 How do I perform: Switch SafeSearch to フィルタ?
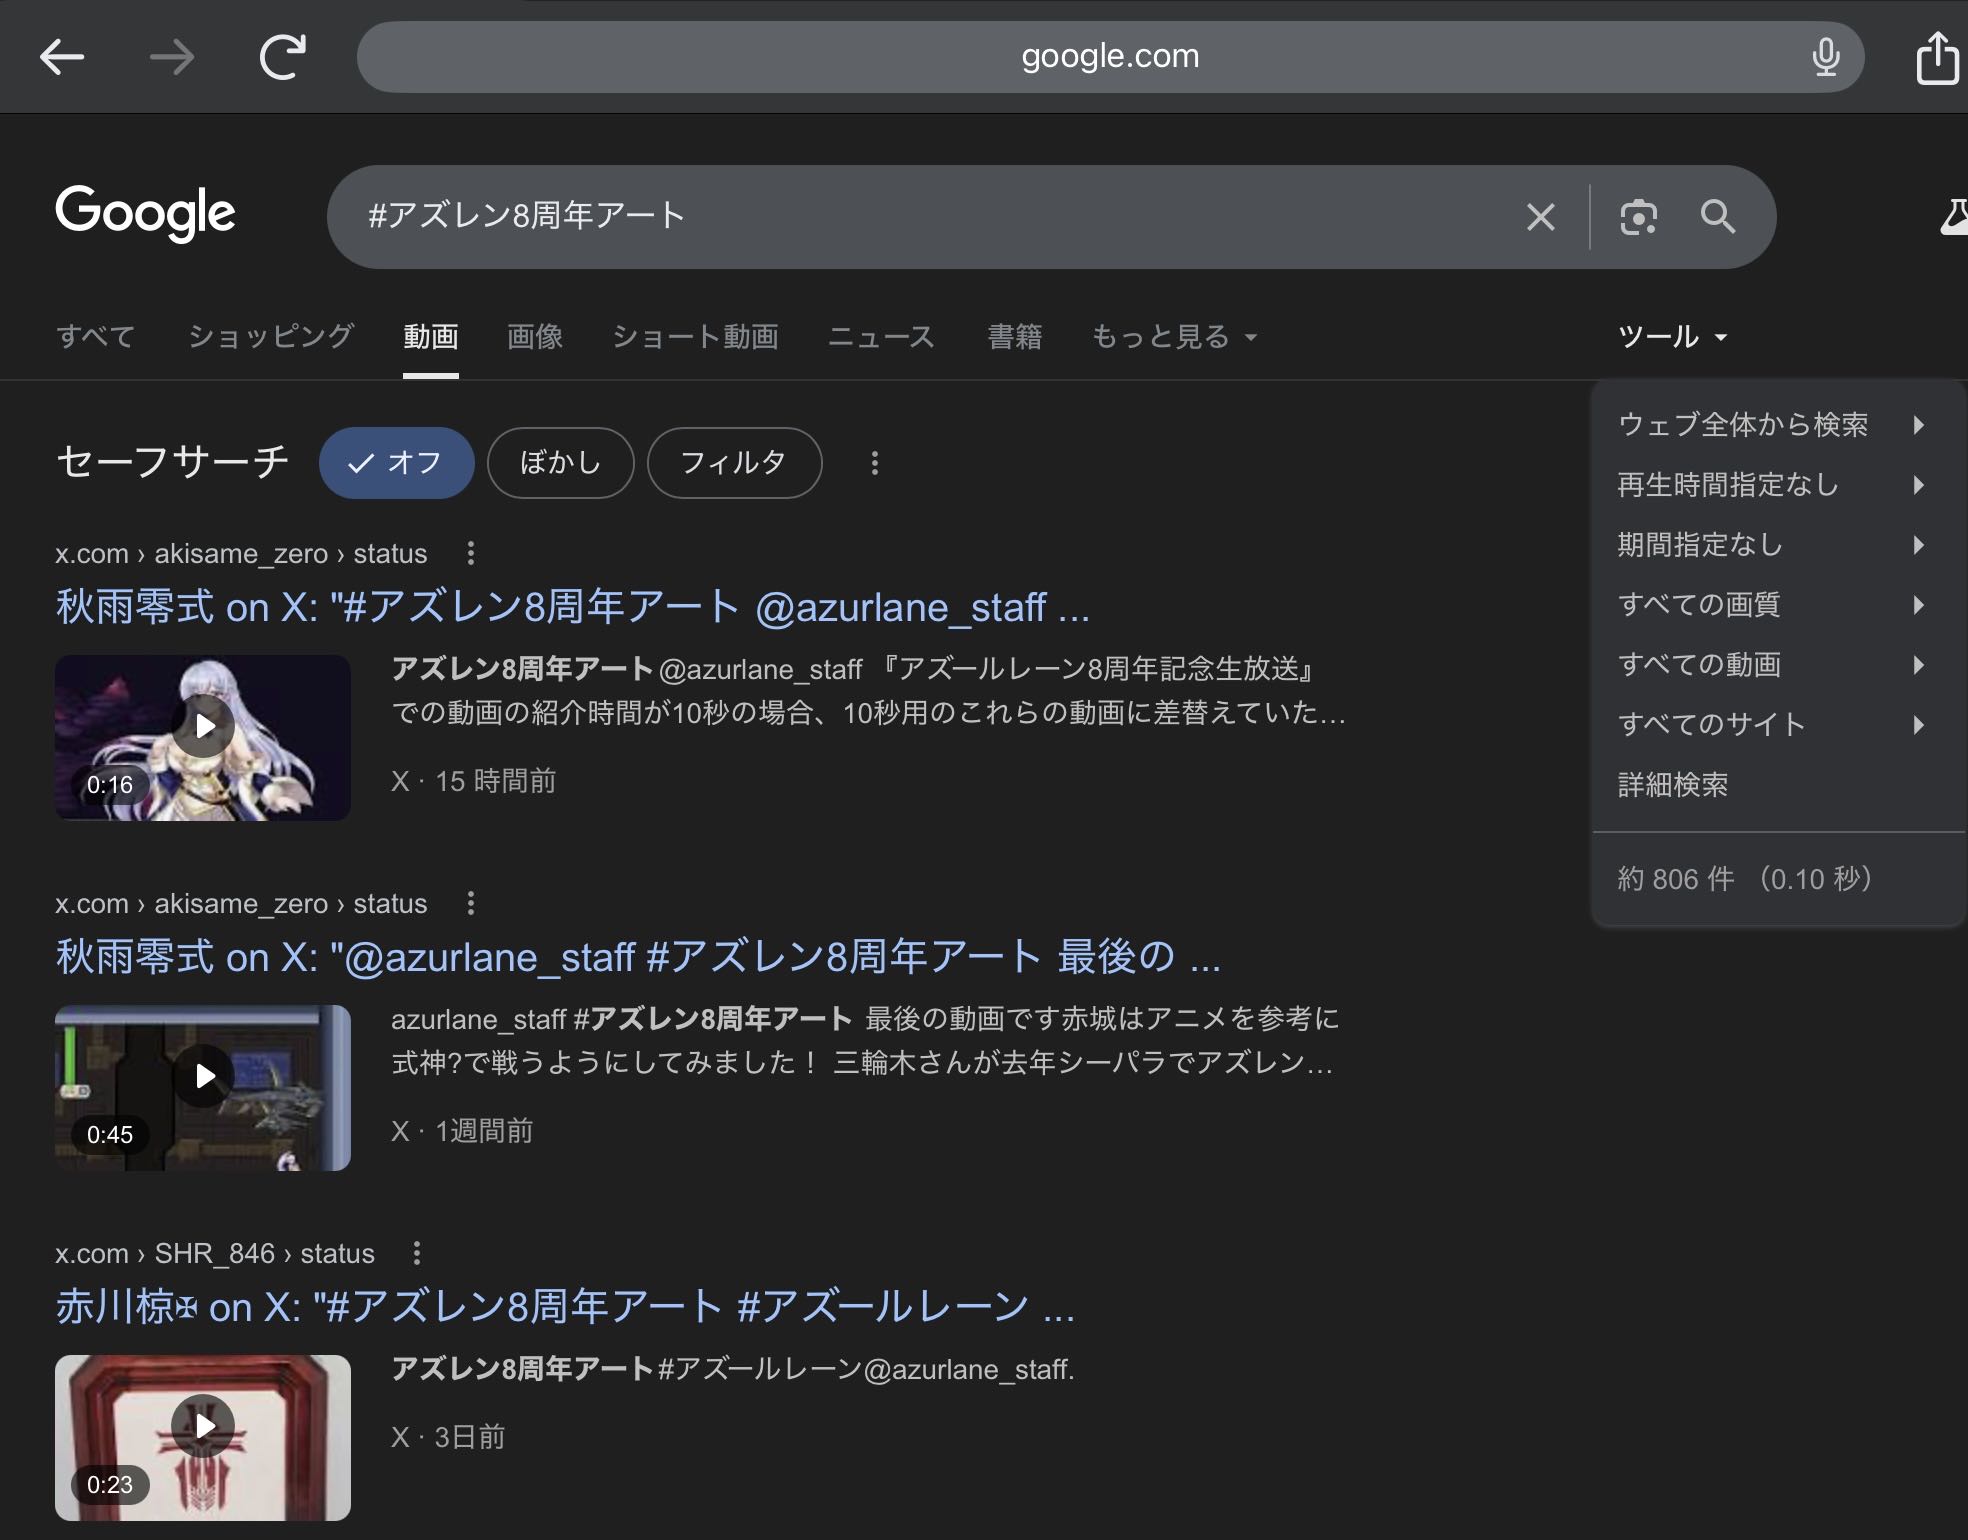click(734, 463)
